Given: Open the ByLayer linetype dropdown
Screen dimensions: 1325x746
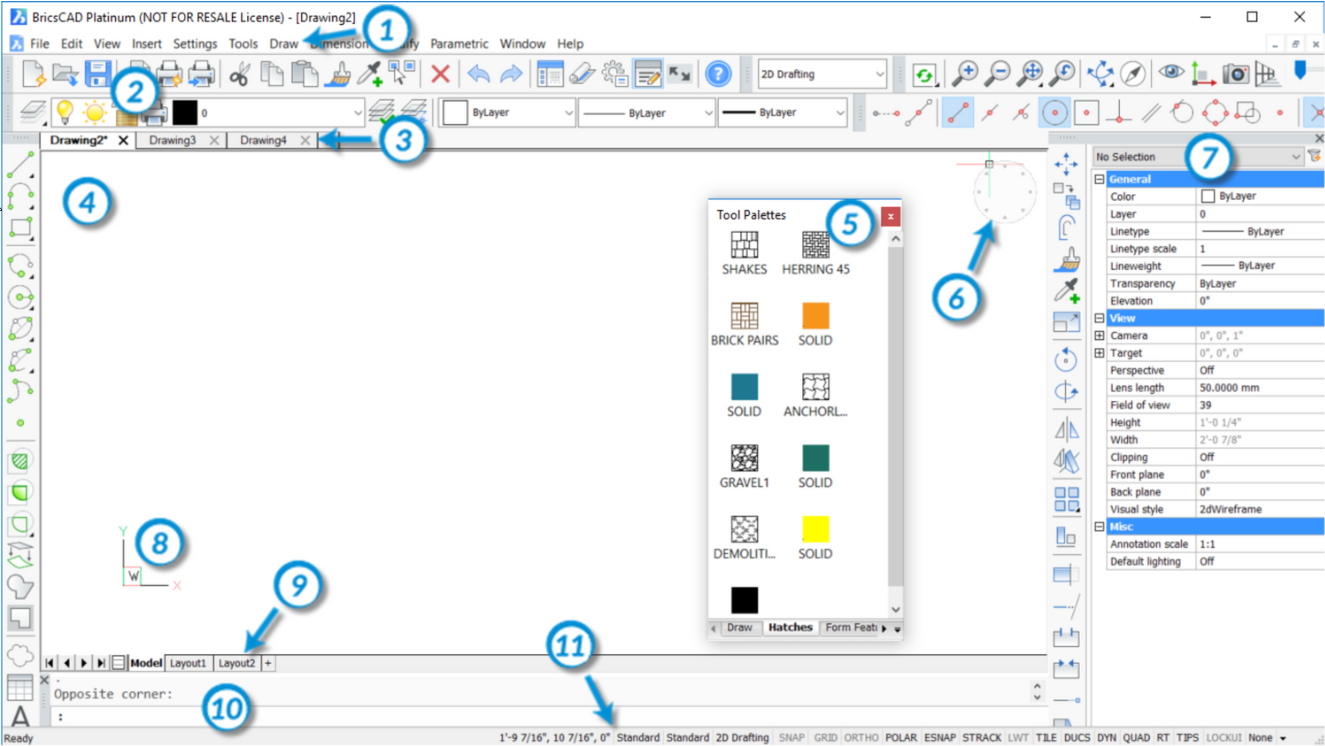Looking at the screenshot, I should point(647,113).
